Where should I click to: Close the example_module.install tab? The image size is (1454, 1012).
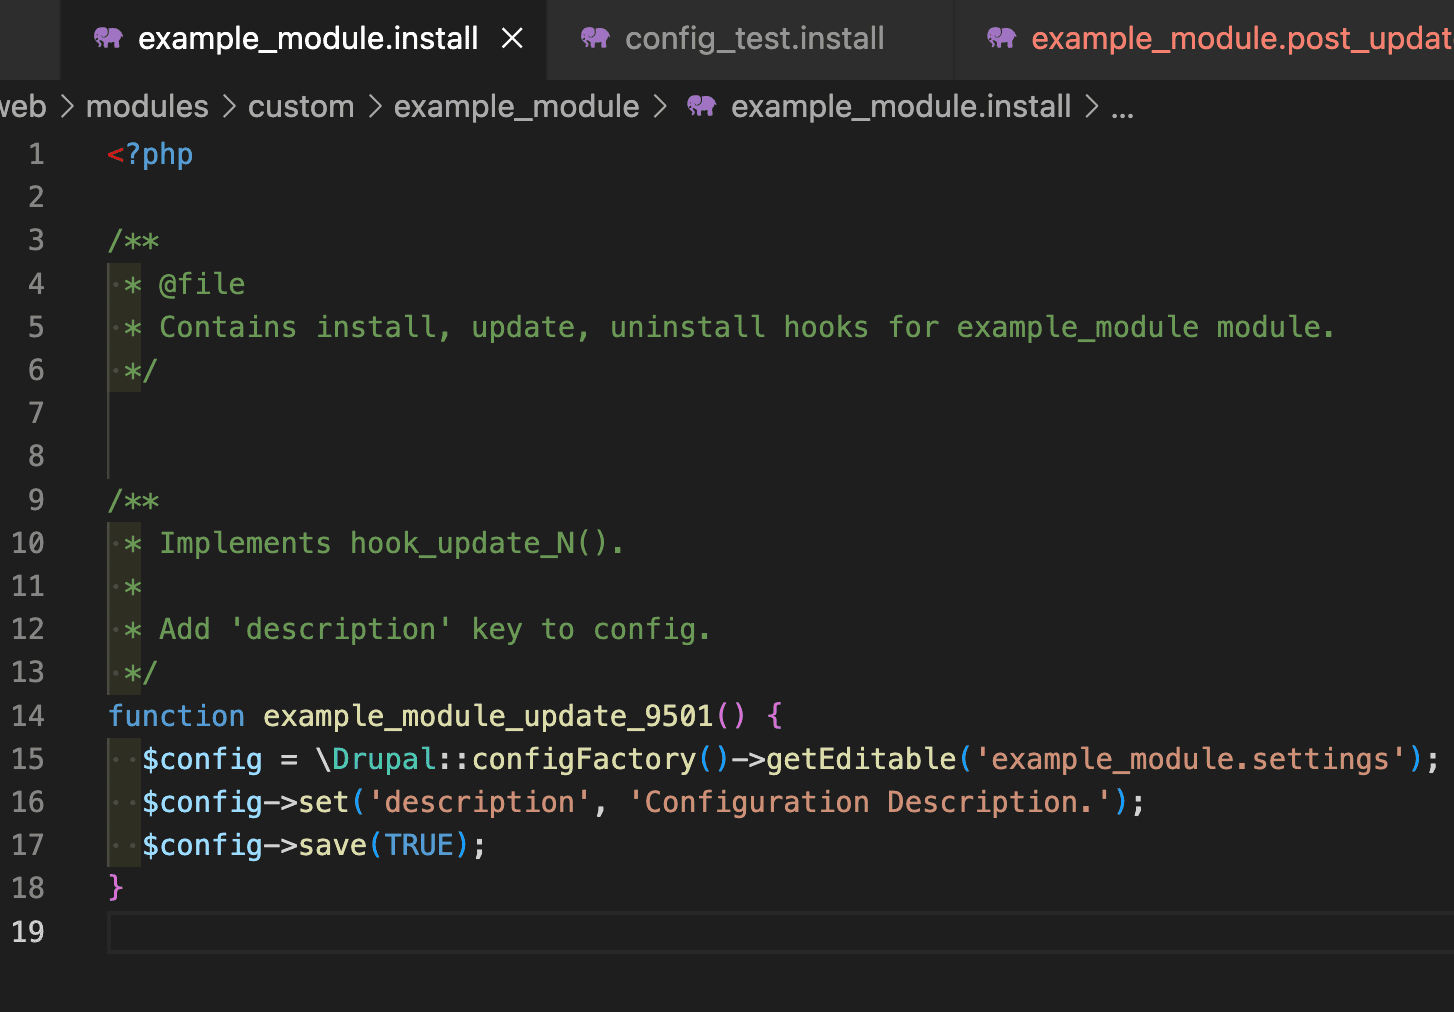[512, 39]
